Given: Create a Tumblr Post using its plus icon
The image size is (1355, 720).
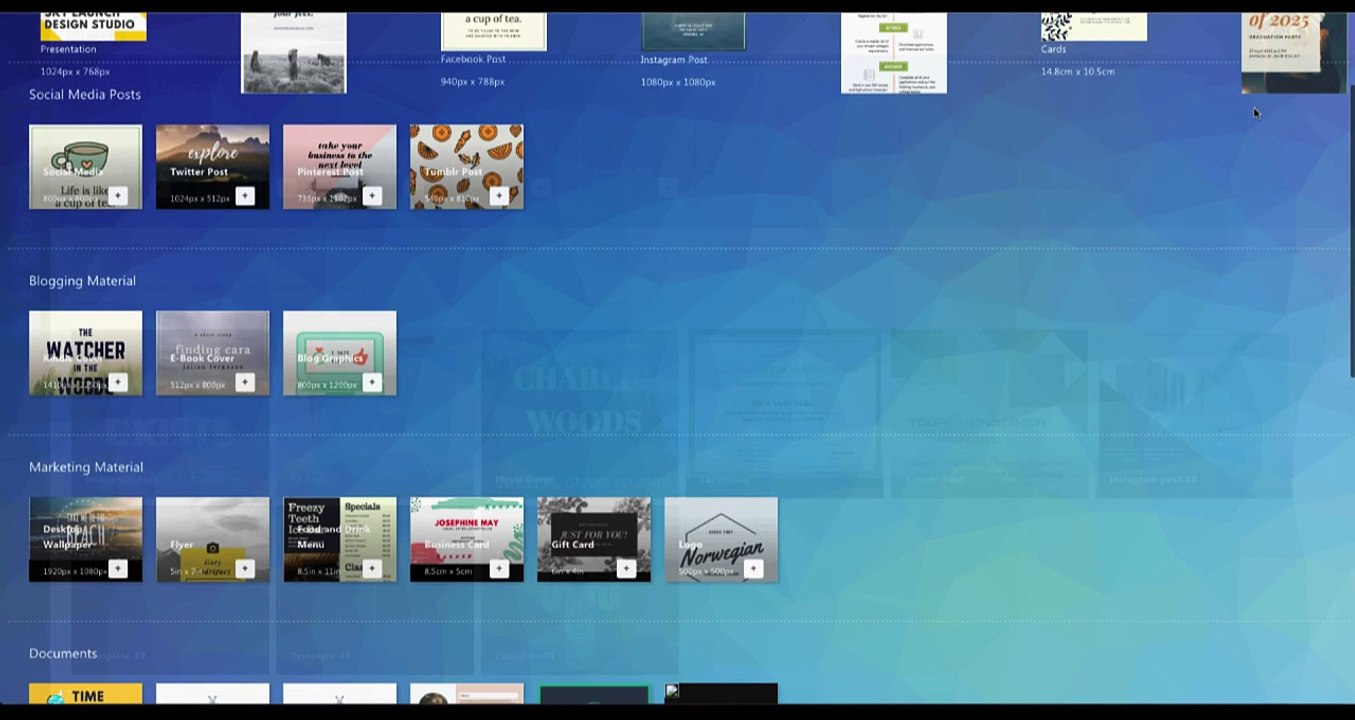Looking at the screenshot, I should pyautogui.click(x=499, y=196).
